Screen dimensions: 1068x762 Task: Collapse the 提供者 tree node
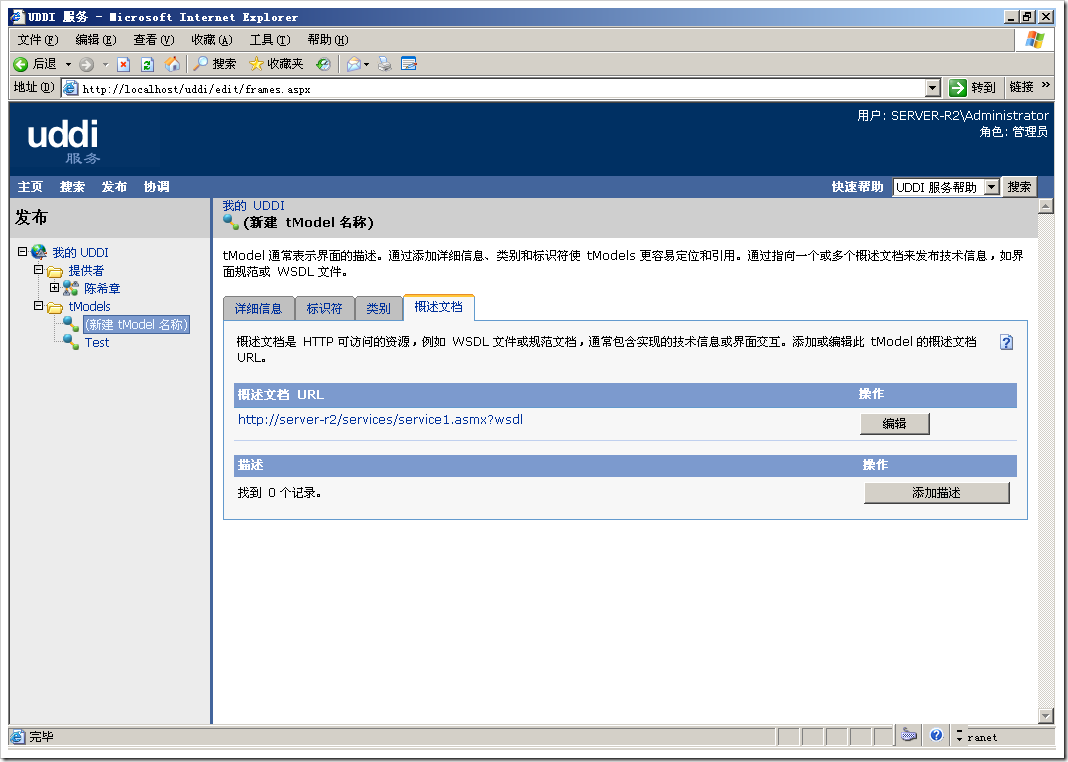(x=39, y=270)
